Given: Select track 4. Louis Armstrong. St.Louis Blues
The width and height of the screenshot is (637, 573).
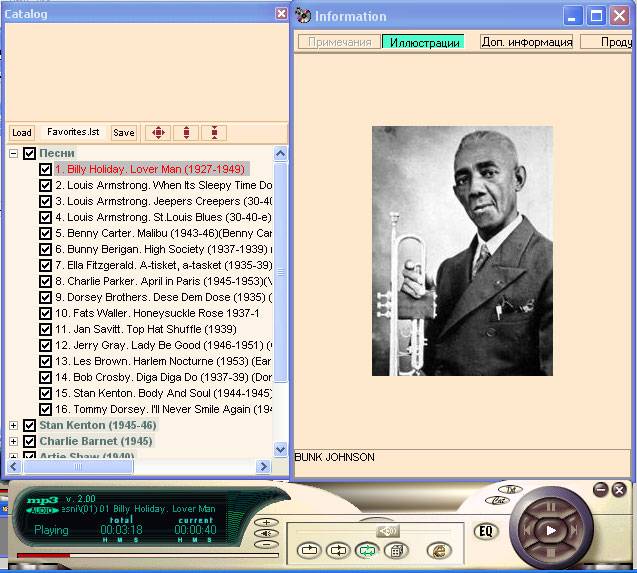Looking at the screenshot, I should pyautogui.click(x=163, y=217).
